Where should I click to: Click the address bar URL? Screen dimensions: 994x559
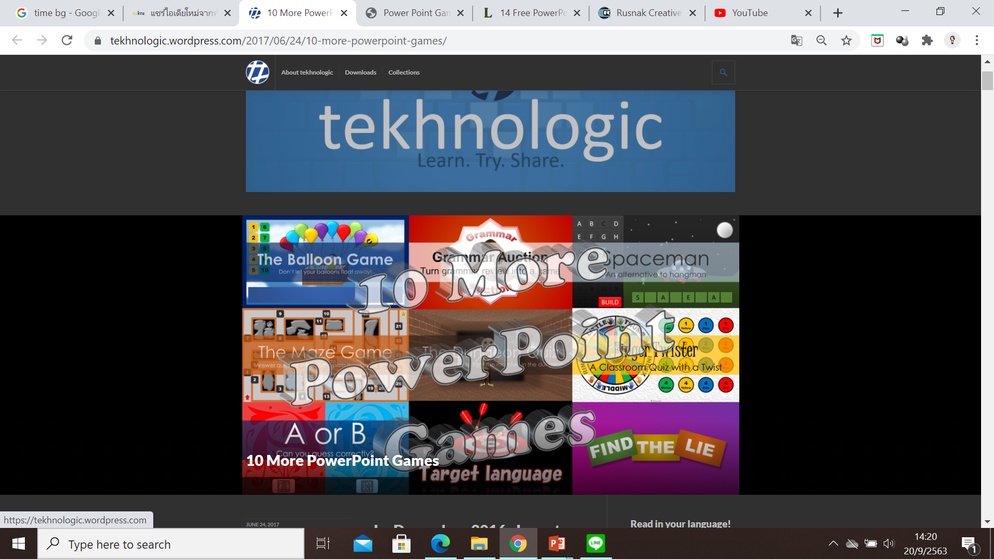(x=278, y=41)
